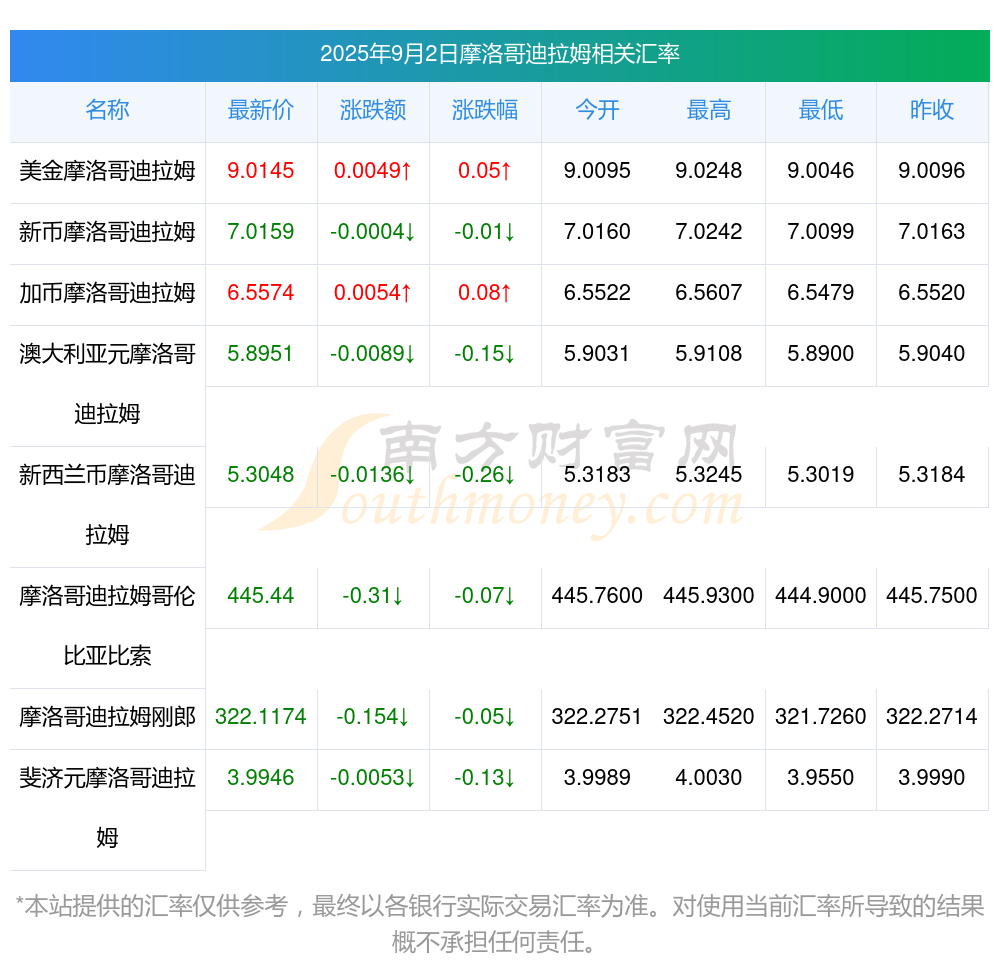Click change amount 0.0049↑

[x=373, y=171]
